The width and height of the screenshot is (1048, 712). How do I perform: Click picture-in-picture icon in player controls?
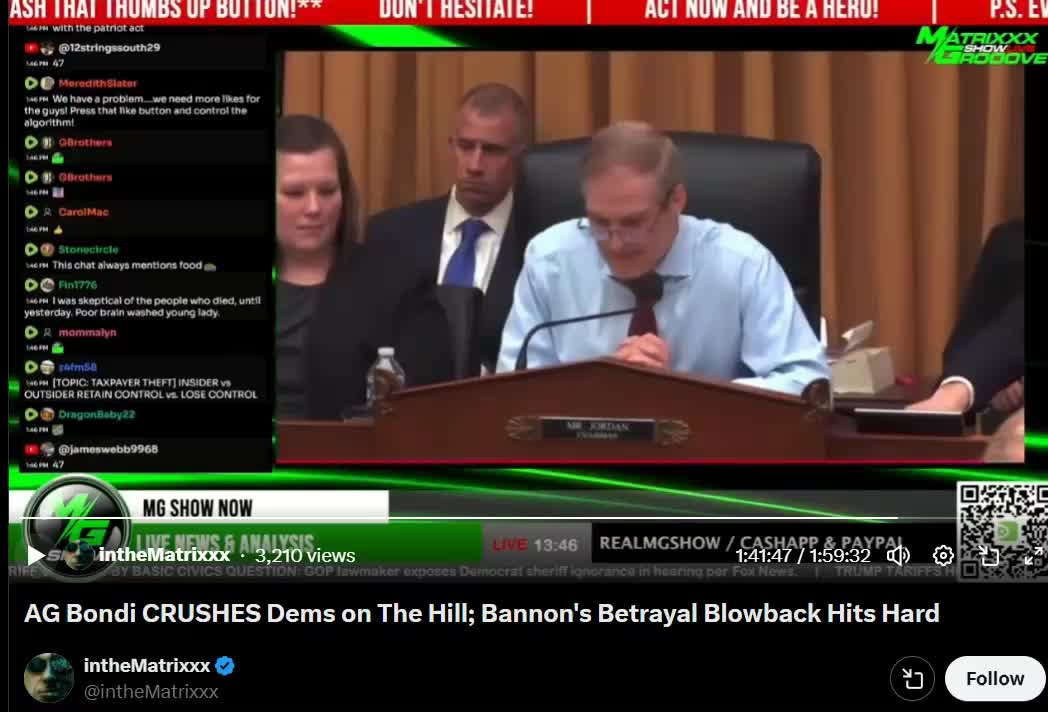point(988,555)
